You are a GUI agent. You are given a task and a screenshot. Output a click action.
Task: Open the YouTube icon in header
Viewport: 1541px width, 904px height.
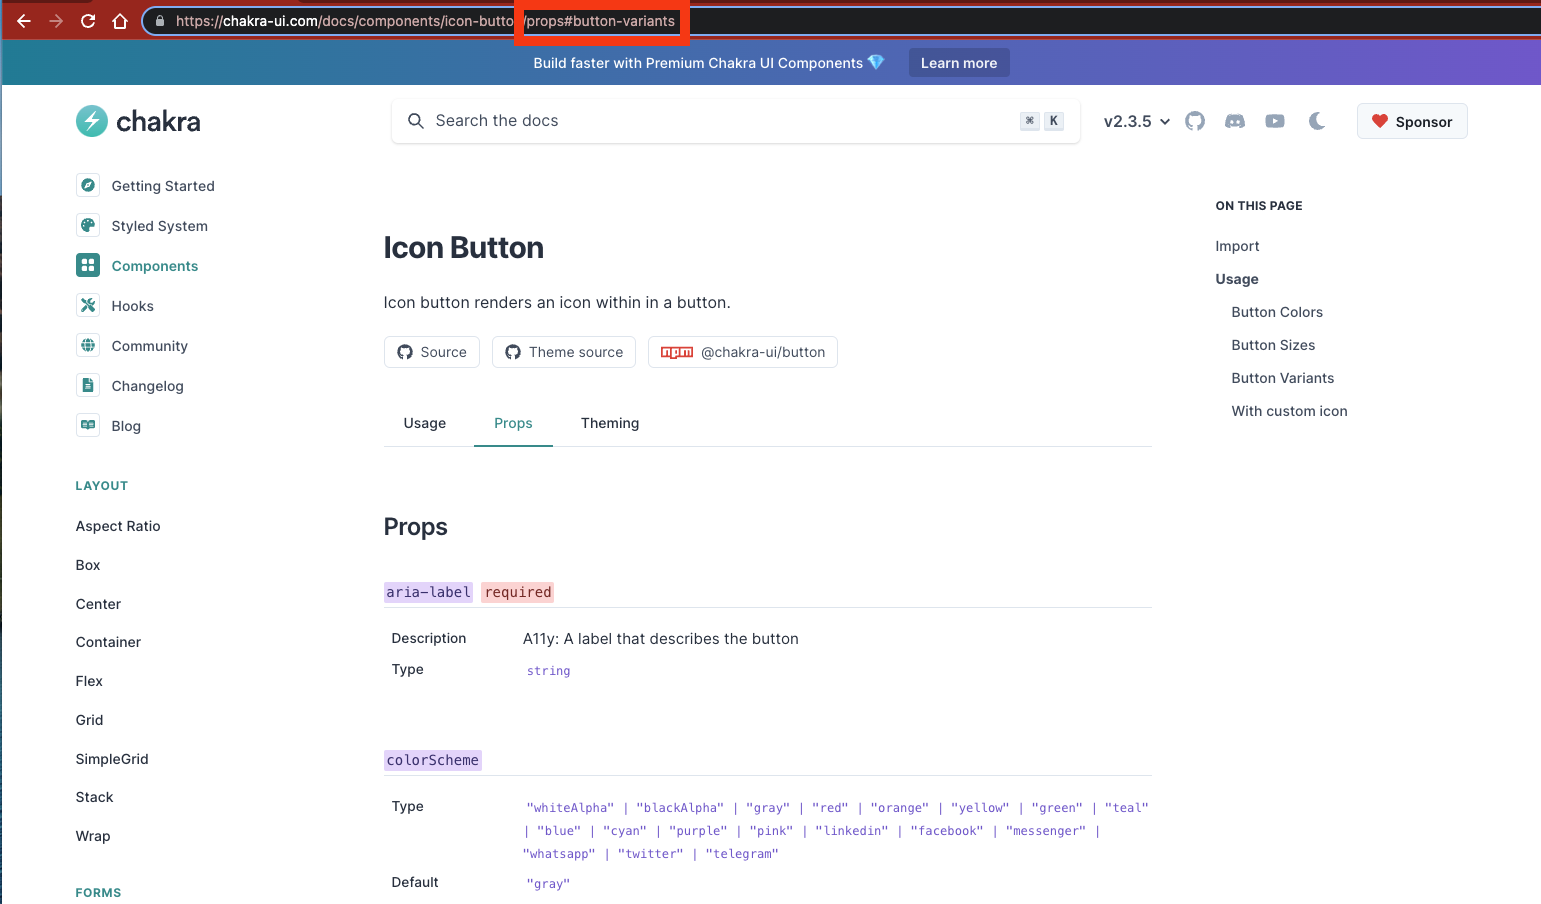[x=1275, y=121]
